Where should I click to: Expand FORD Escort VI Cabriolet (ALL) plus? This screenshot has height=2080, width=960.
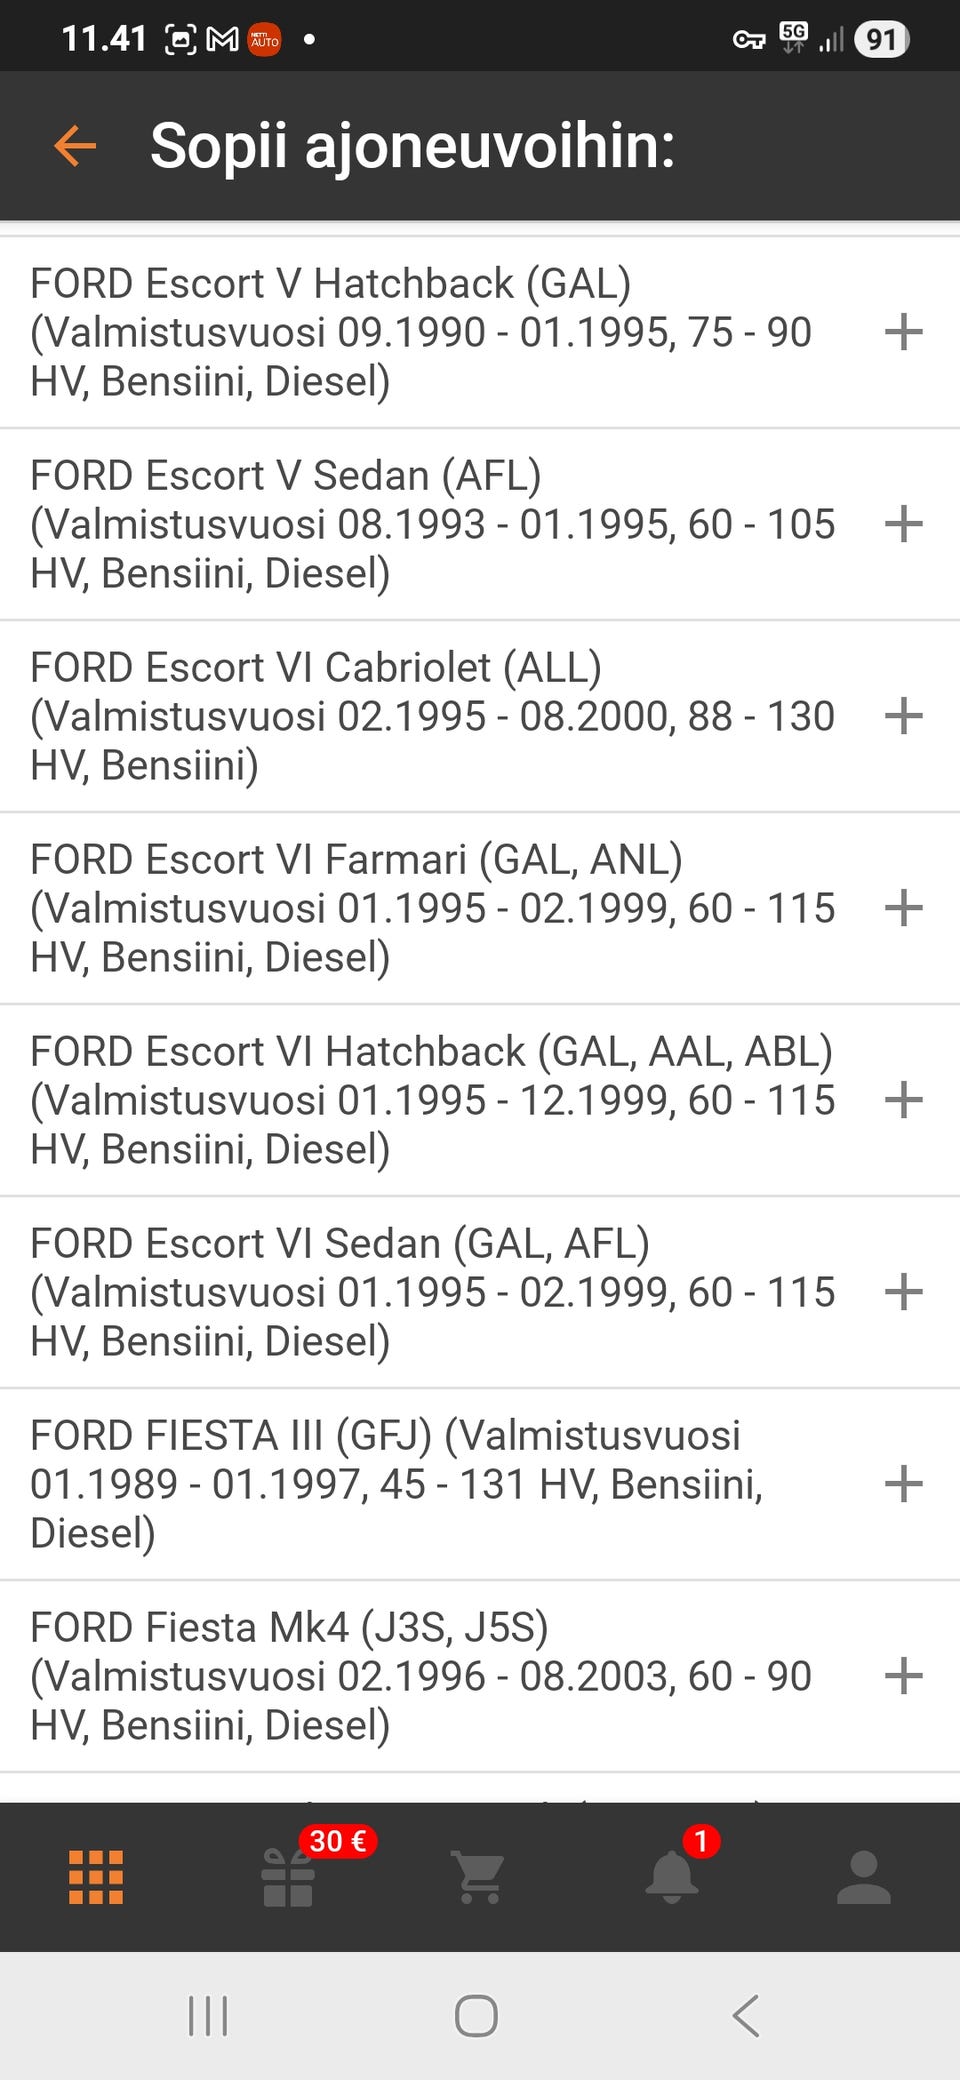click(903, 716)
